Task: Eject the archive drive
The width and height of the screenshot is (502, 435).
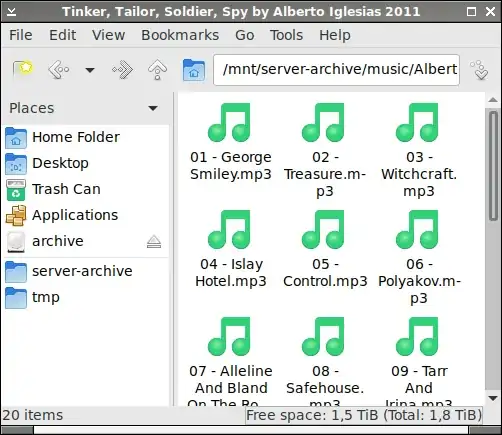Action: coord(154,242)
